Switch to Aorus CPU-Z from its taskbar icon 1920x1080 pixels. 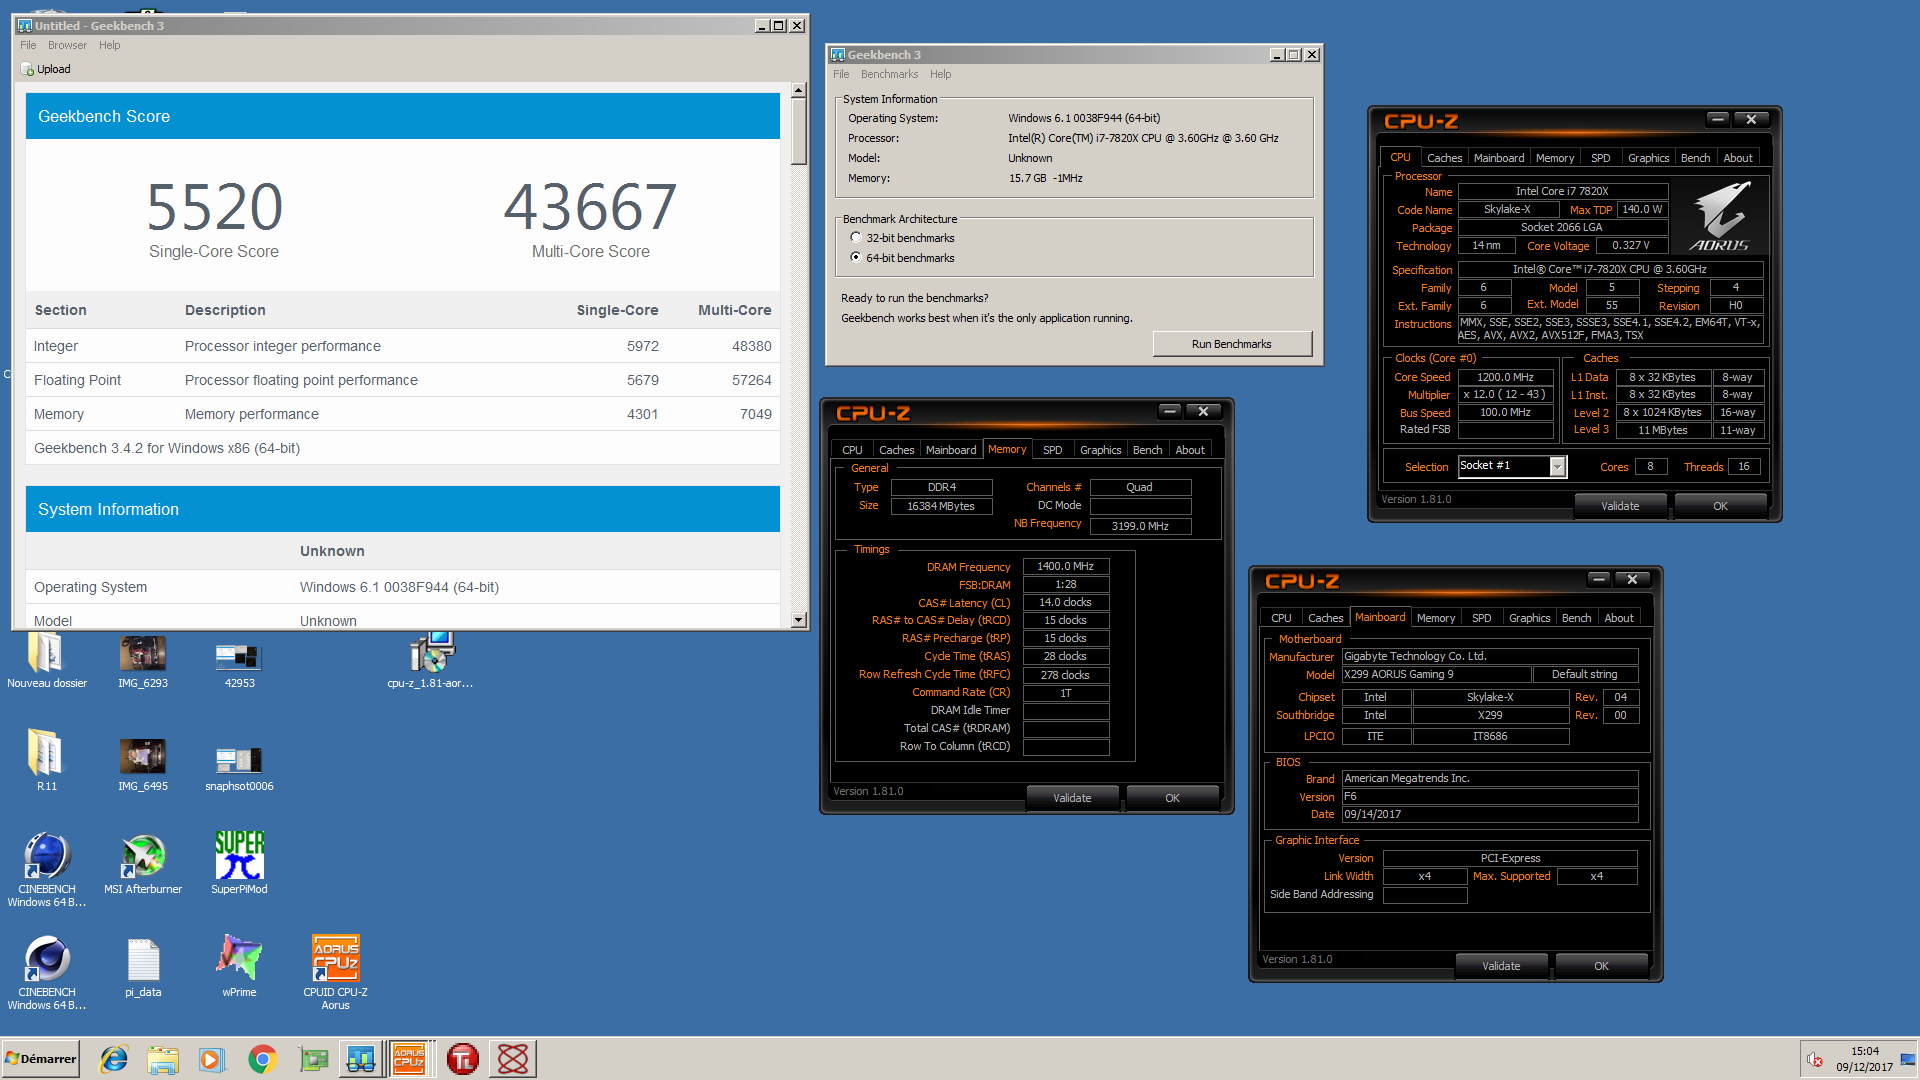[409, 1059]
